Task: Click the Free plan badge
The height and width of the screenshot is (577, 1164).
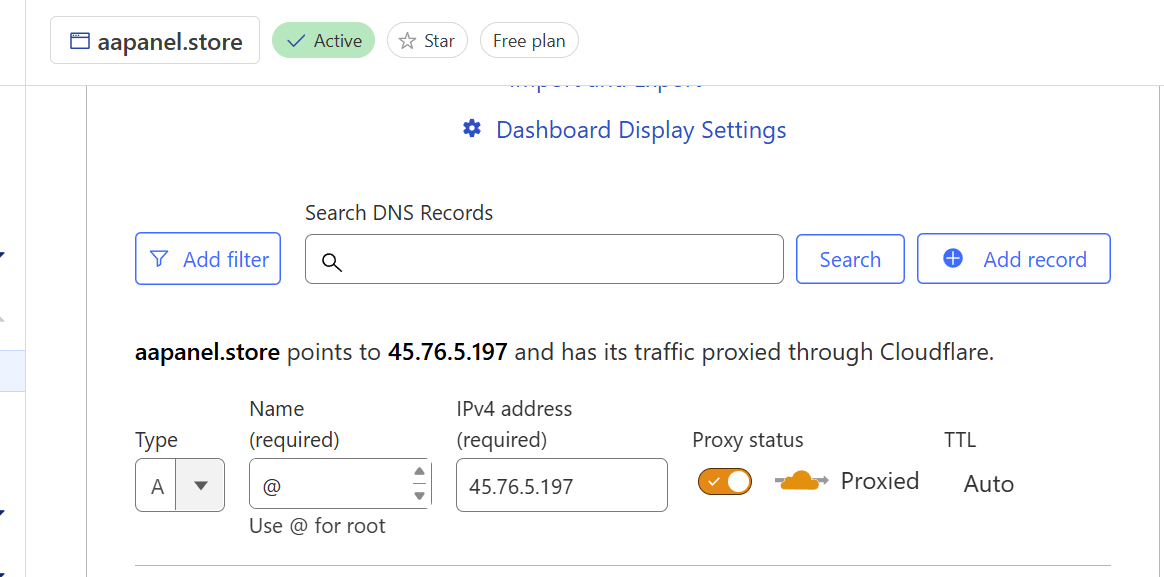Action: click(x=529, y=41)
